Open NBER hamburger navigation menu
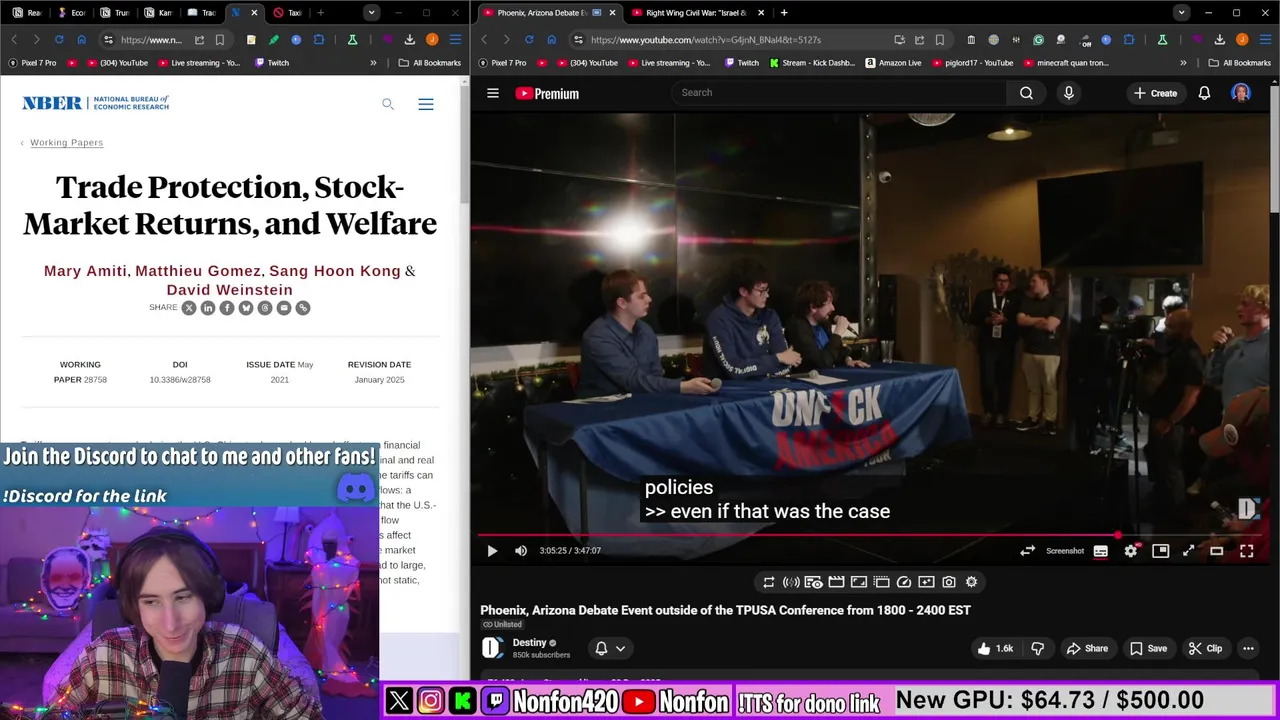The height and width of the screenshot is (720, 1280). (426, 104)
